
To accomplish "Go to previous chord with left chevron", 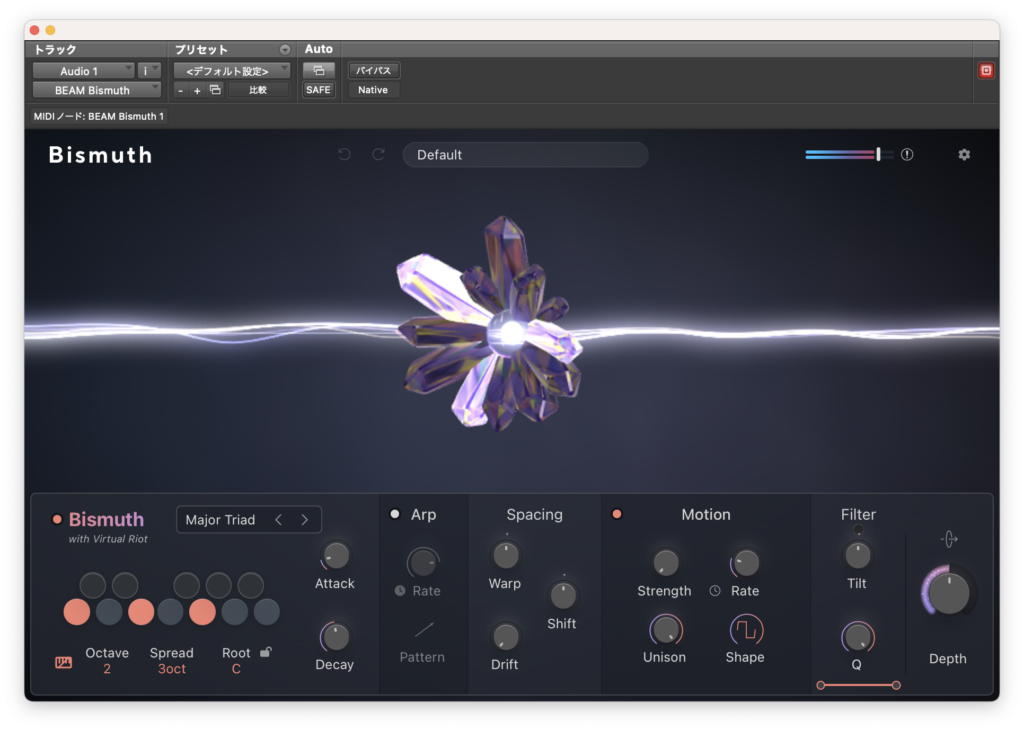I will (279, 520).
